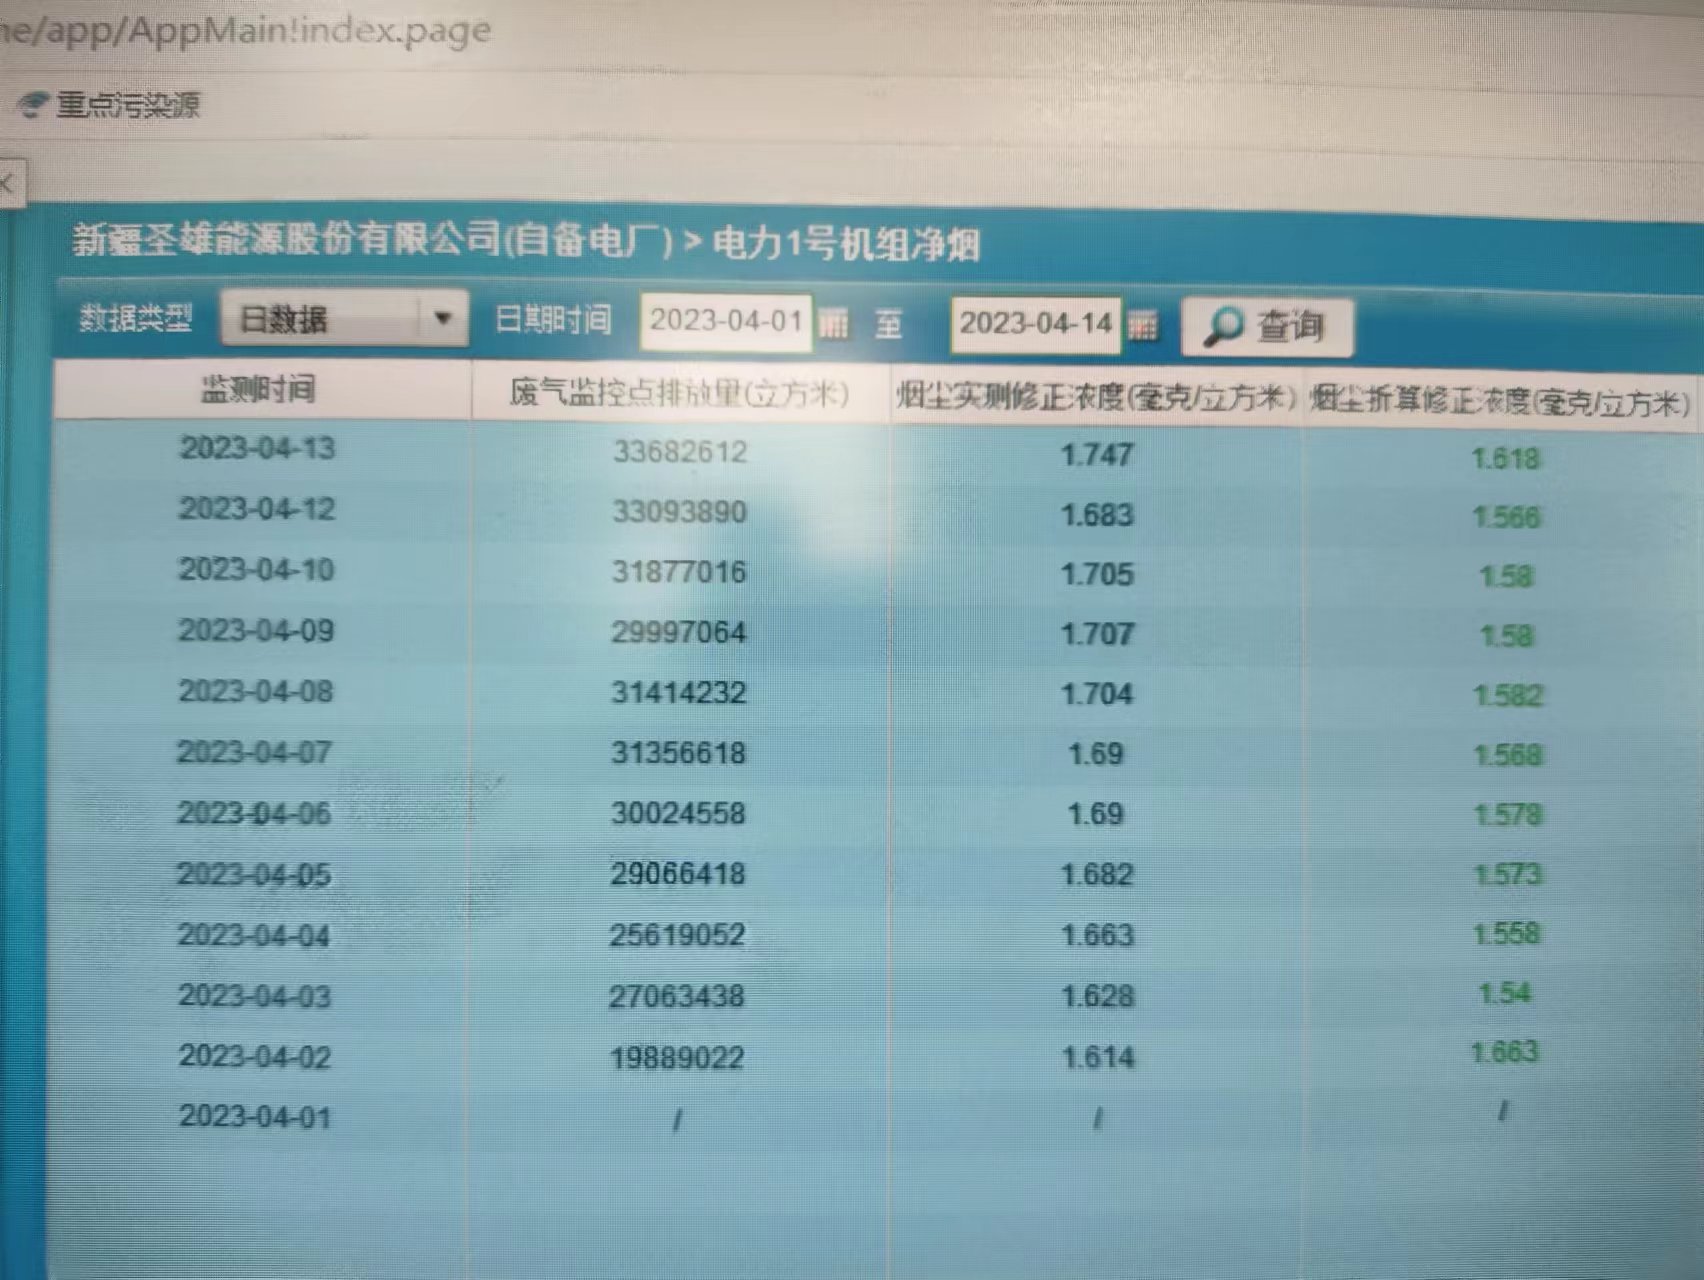Click the 烟尘实测修正浓度 column header

point(1095,397)
